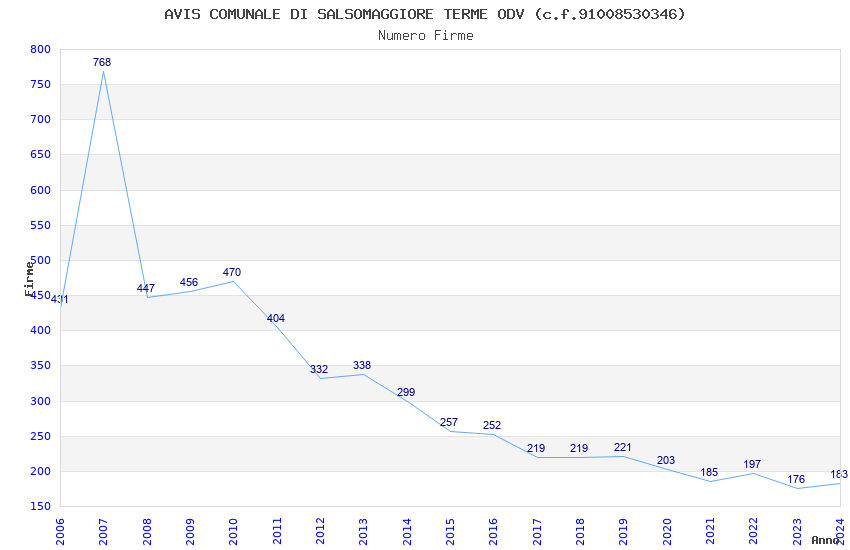Select the 768 data label for 2007
Image resolution: width=850 pixels, height=550 pixels.
pyautogui.click(x=102, y=62)
